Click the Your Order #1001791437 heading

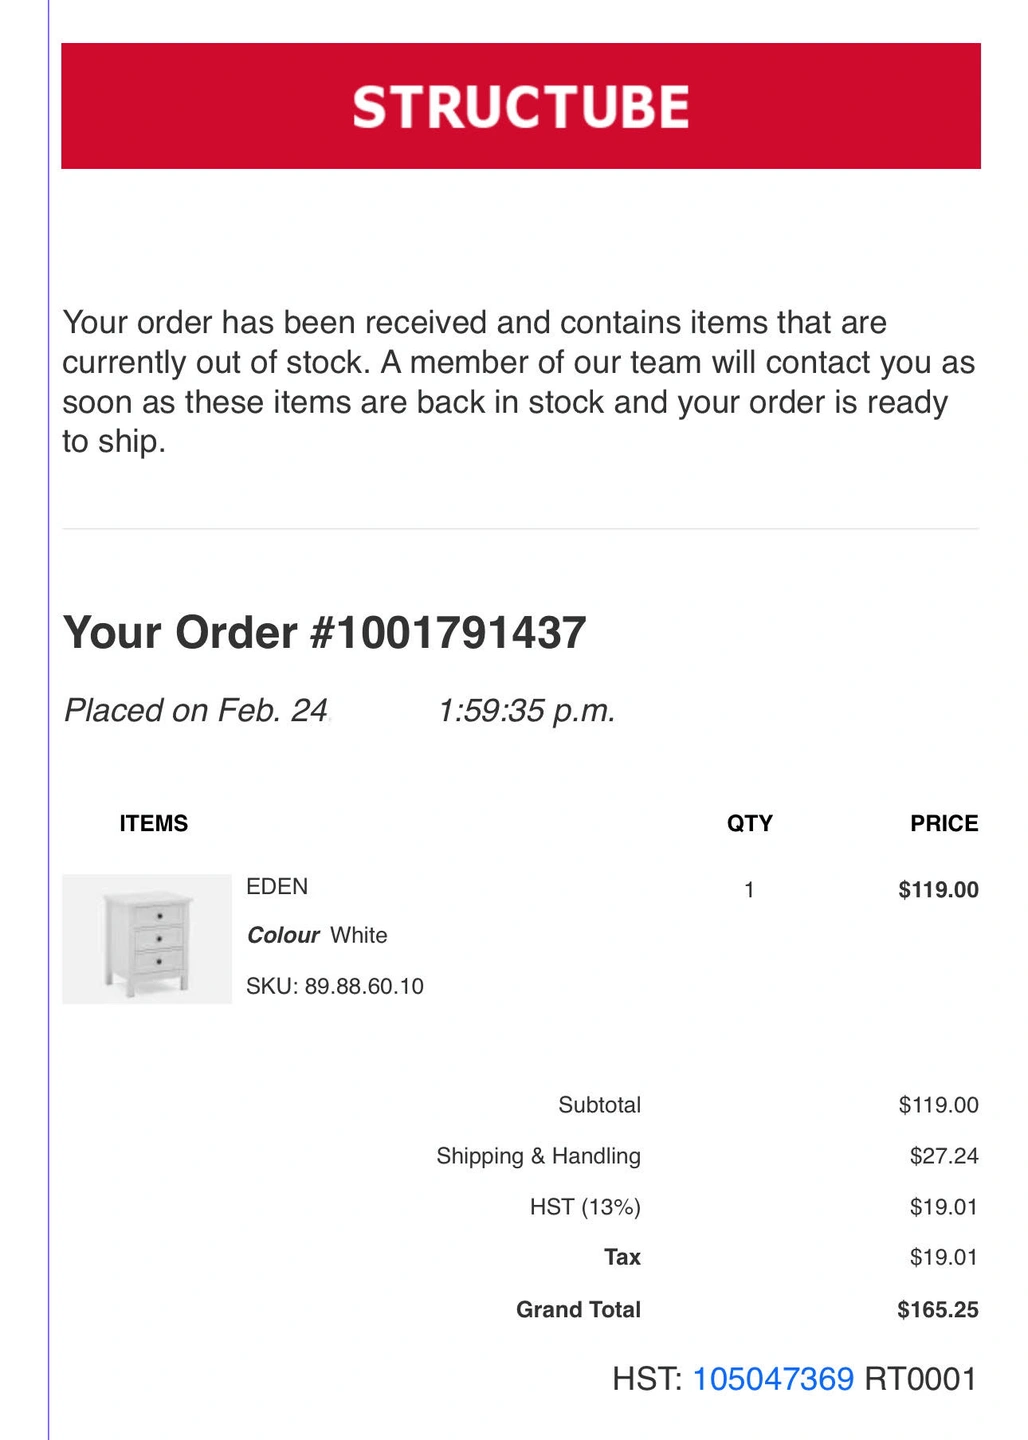324,633
